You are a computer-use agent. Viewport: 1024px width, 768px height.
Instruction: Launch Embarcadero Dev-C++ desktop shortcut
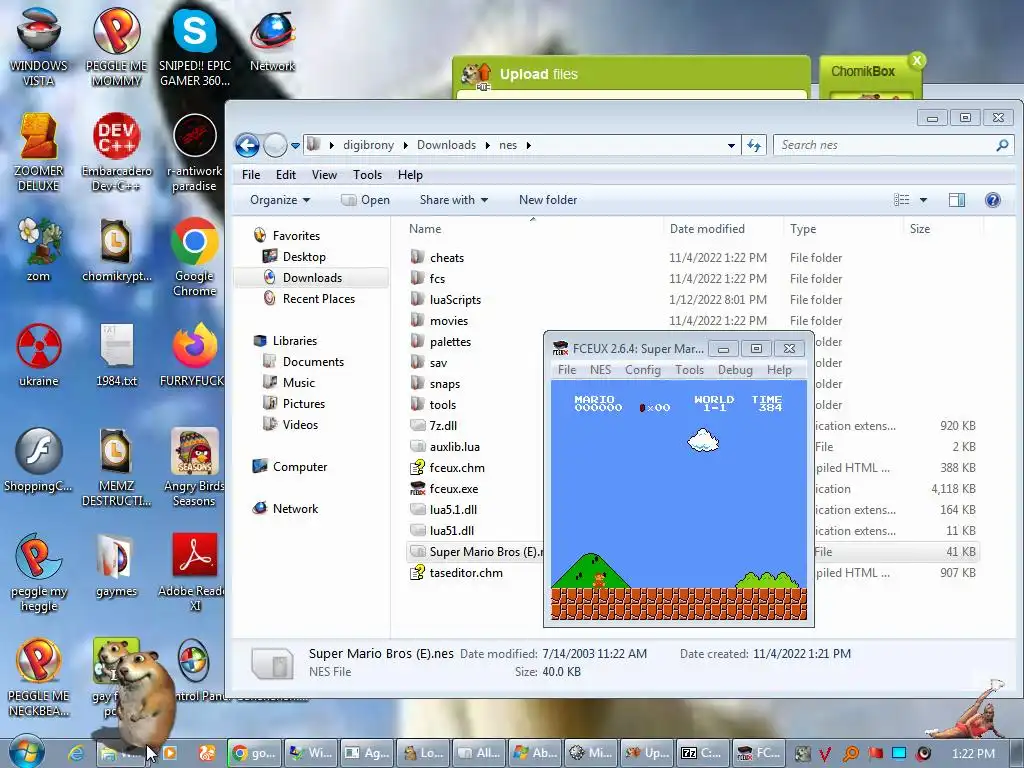(116, 152)
